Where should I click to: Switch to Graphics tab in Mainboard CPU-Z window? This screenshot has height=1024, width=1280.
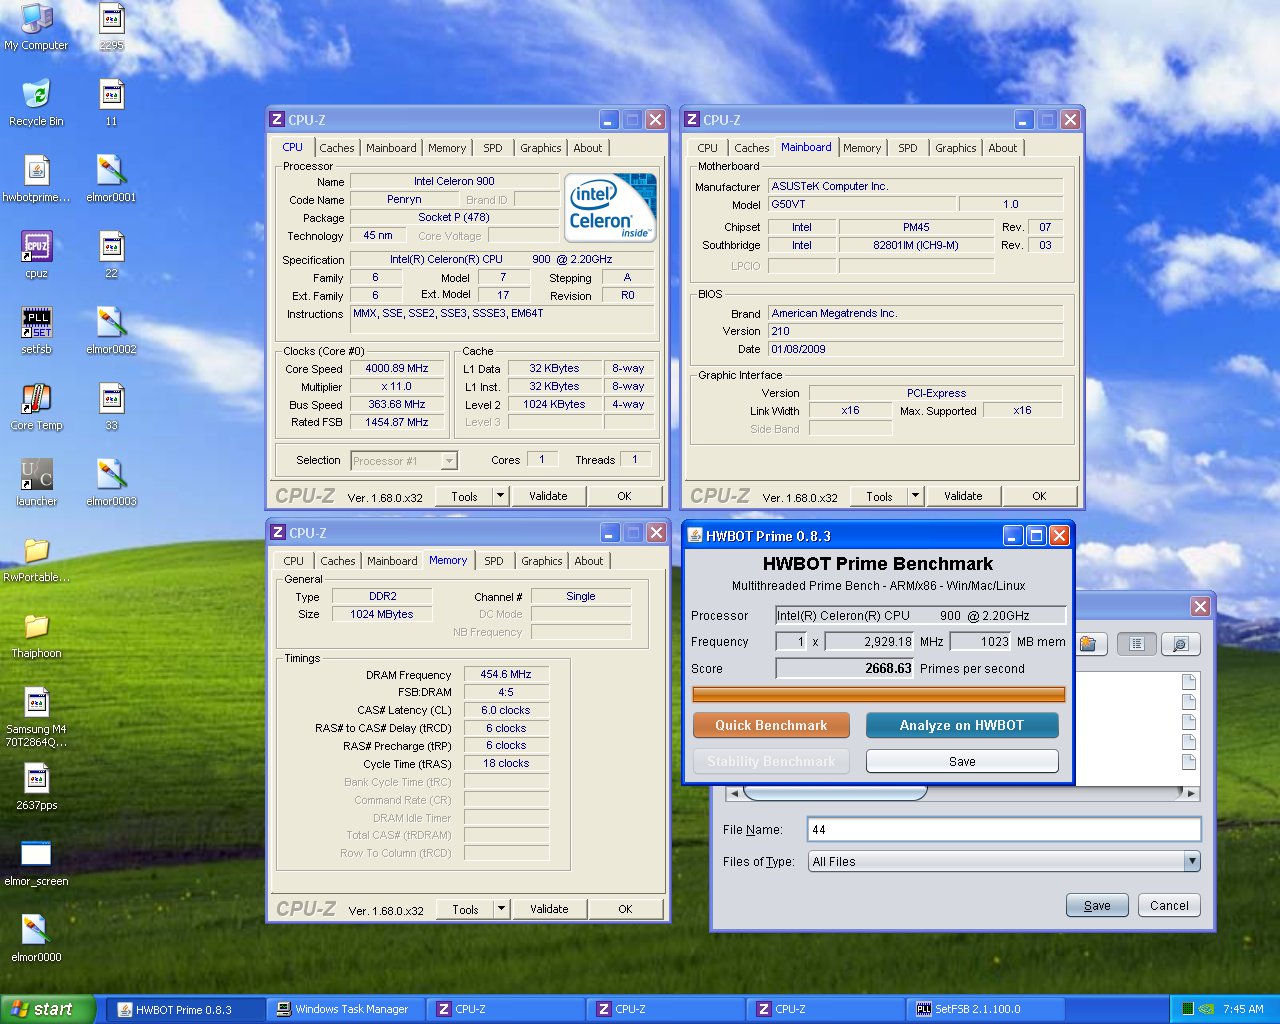pos(955,148)
